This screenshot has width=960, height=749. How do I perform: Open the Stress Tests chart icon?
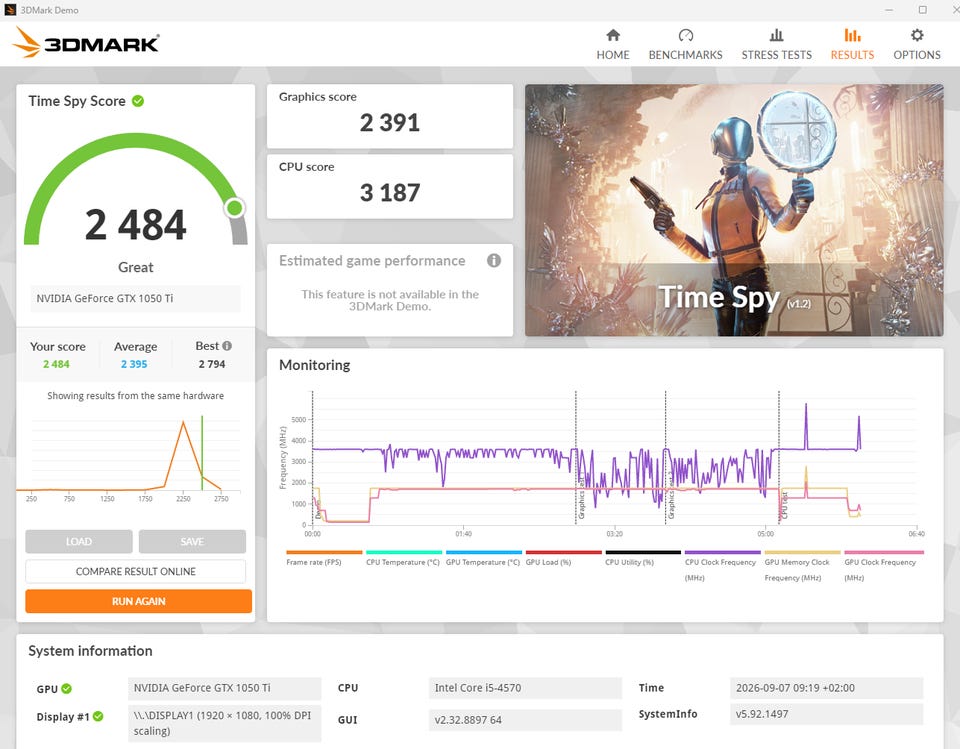coord(776,35)
